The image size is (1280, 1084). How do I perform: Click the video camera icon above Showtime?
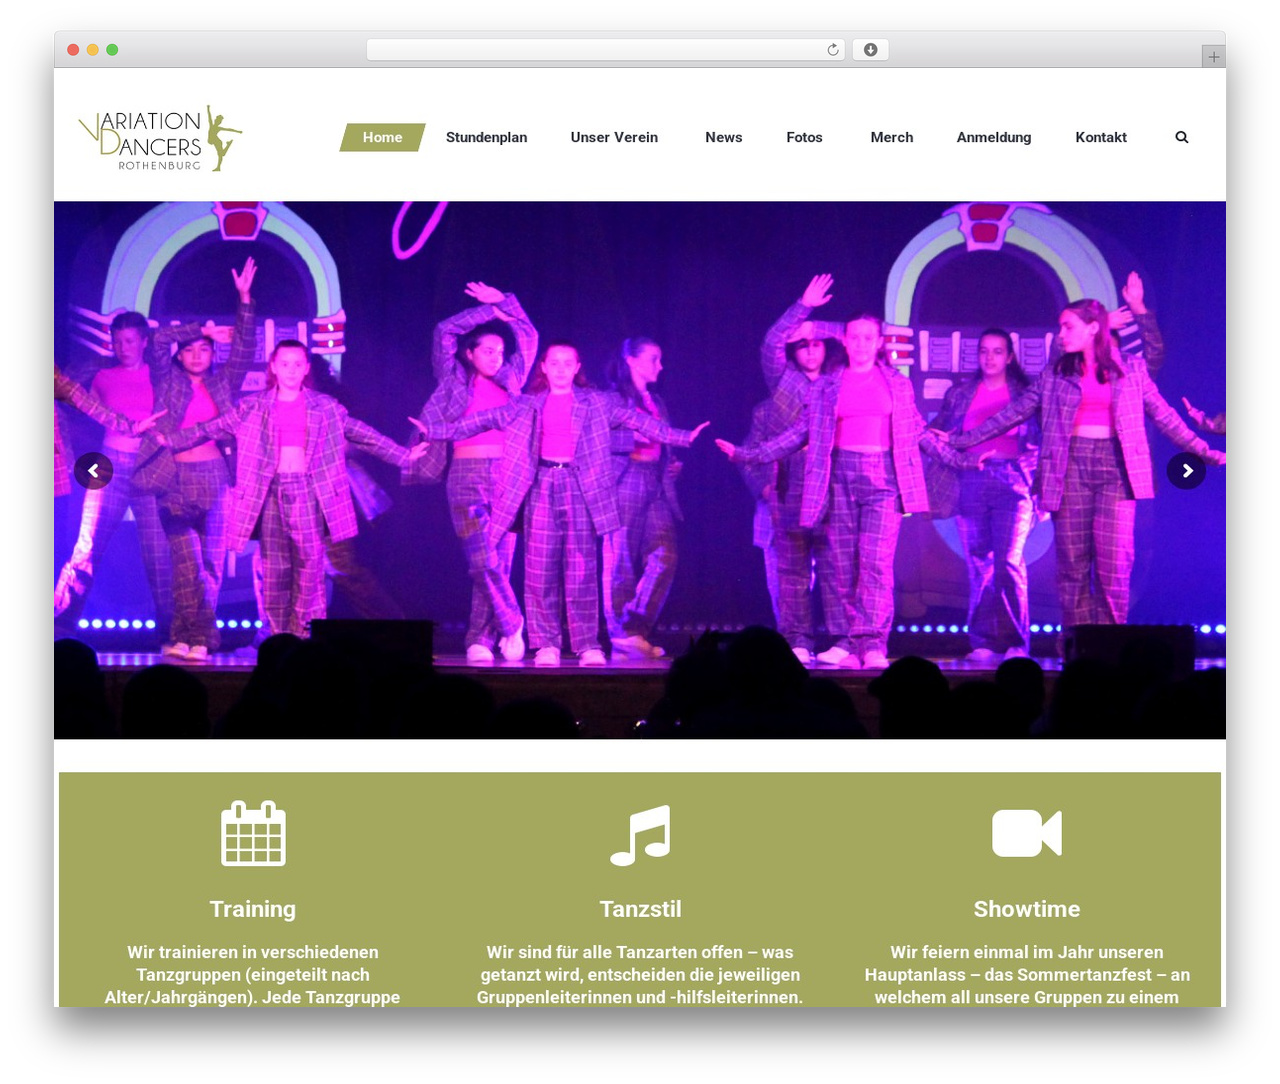1027,833
